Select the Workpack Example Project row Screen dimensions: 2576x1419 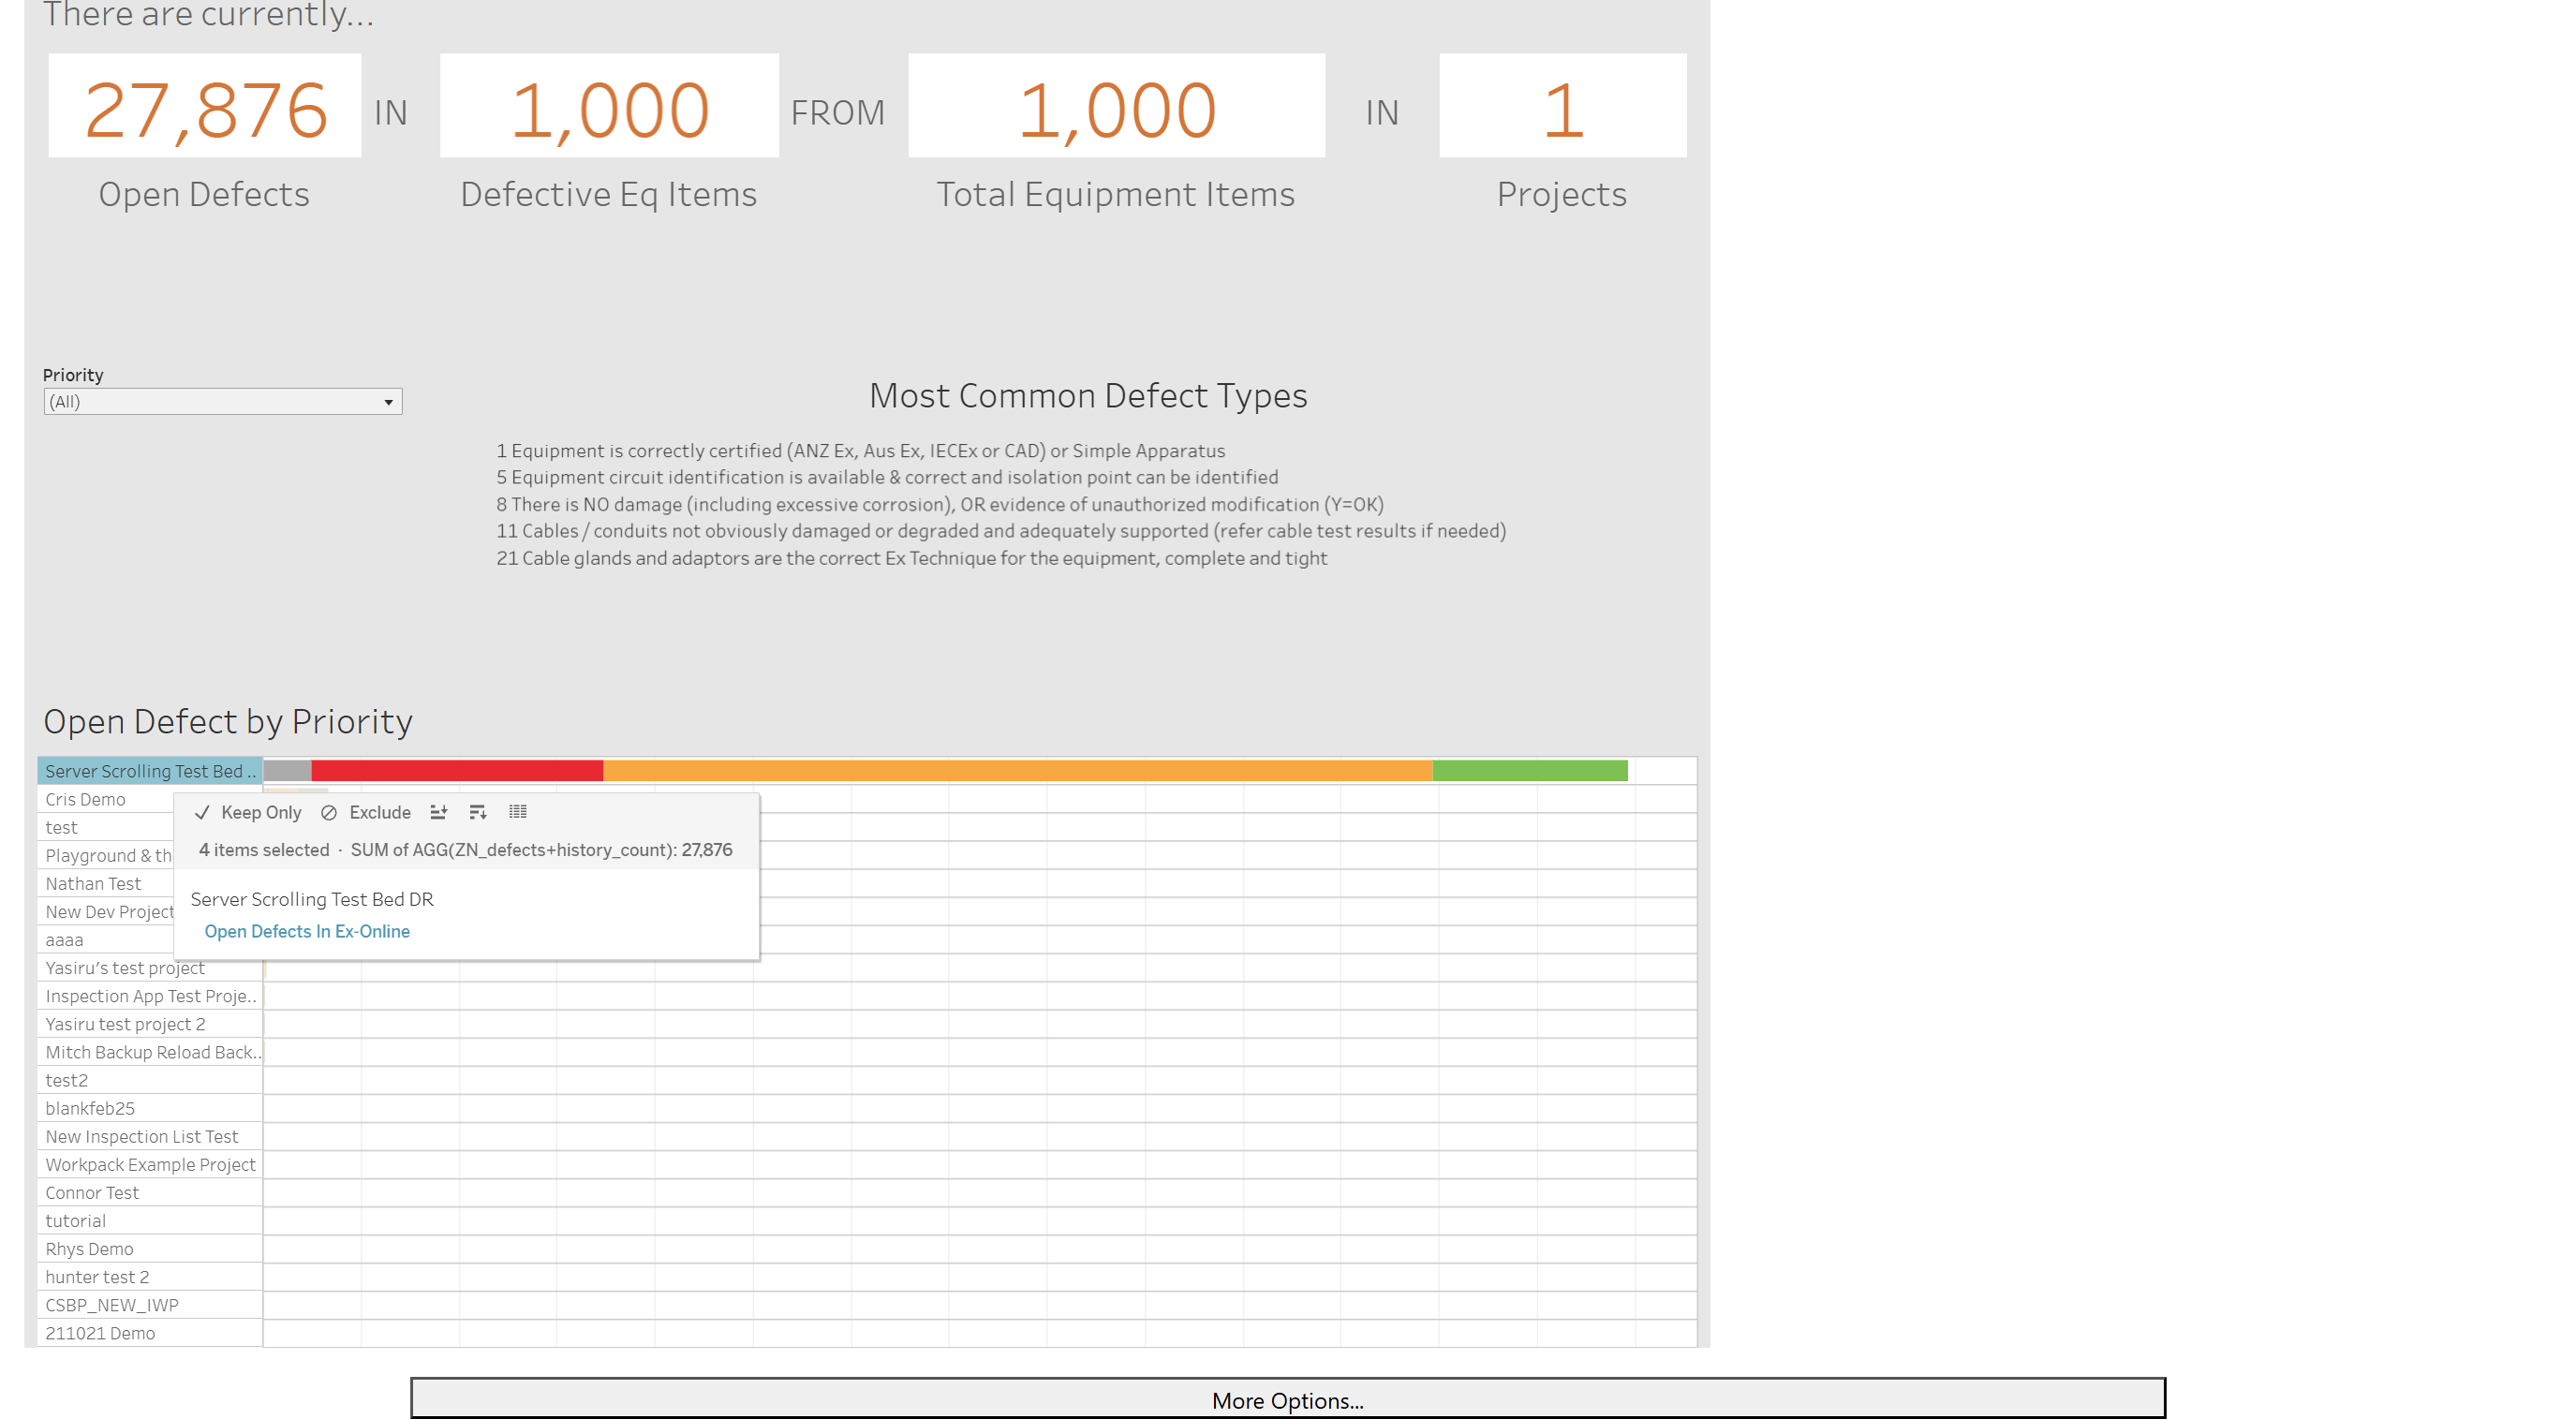(x=150, y=1163)
